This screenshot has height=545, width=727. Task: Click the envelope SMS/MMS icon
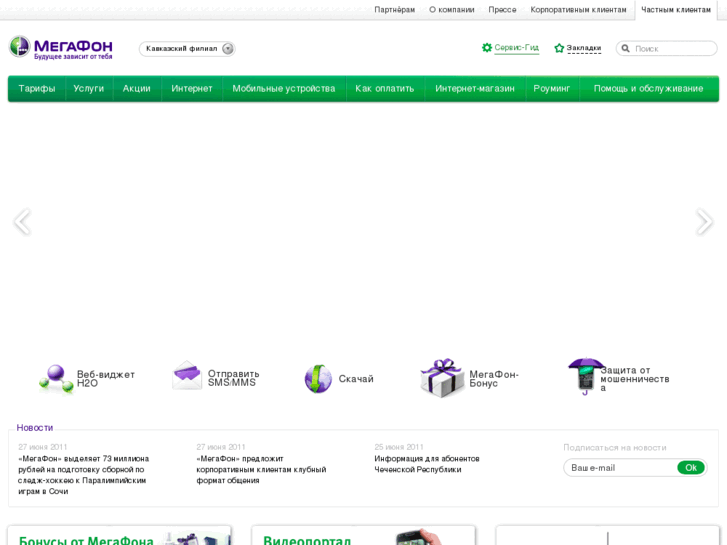coord(187,375)
